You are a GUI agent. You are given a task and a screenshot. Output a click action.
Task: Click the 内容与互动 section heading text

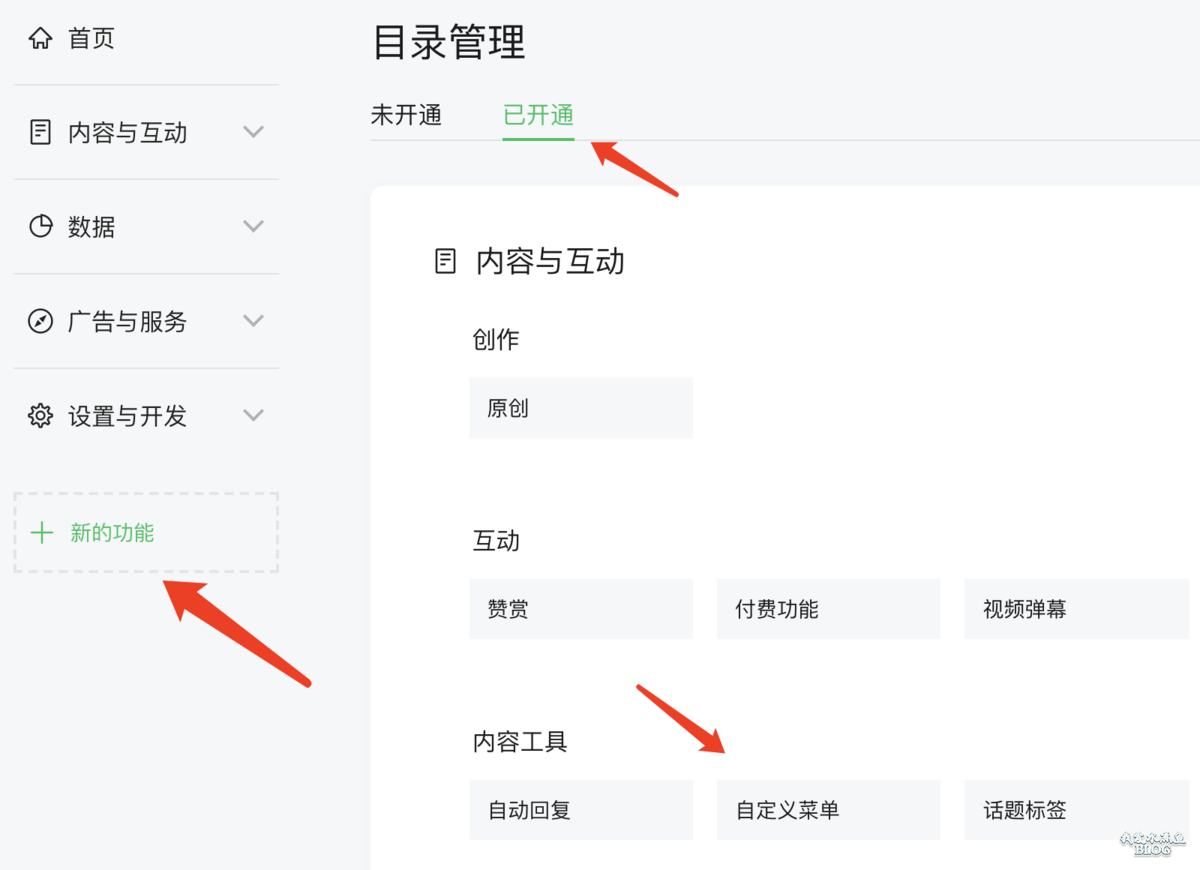[x=551, y=262]
